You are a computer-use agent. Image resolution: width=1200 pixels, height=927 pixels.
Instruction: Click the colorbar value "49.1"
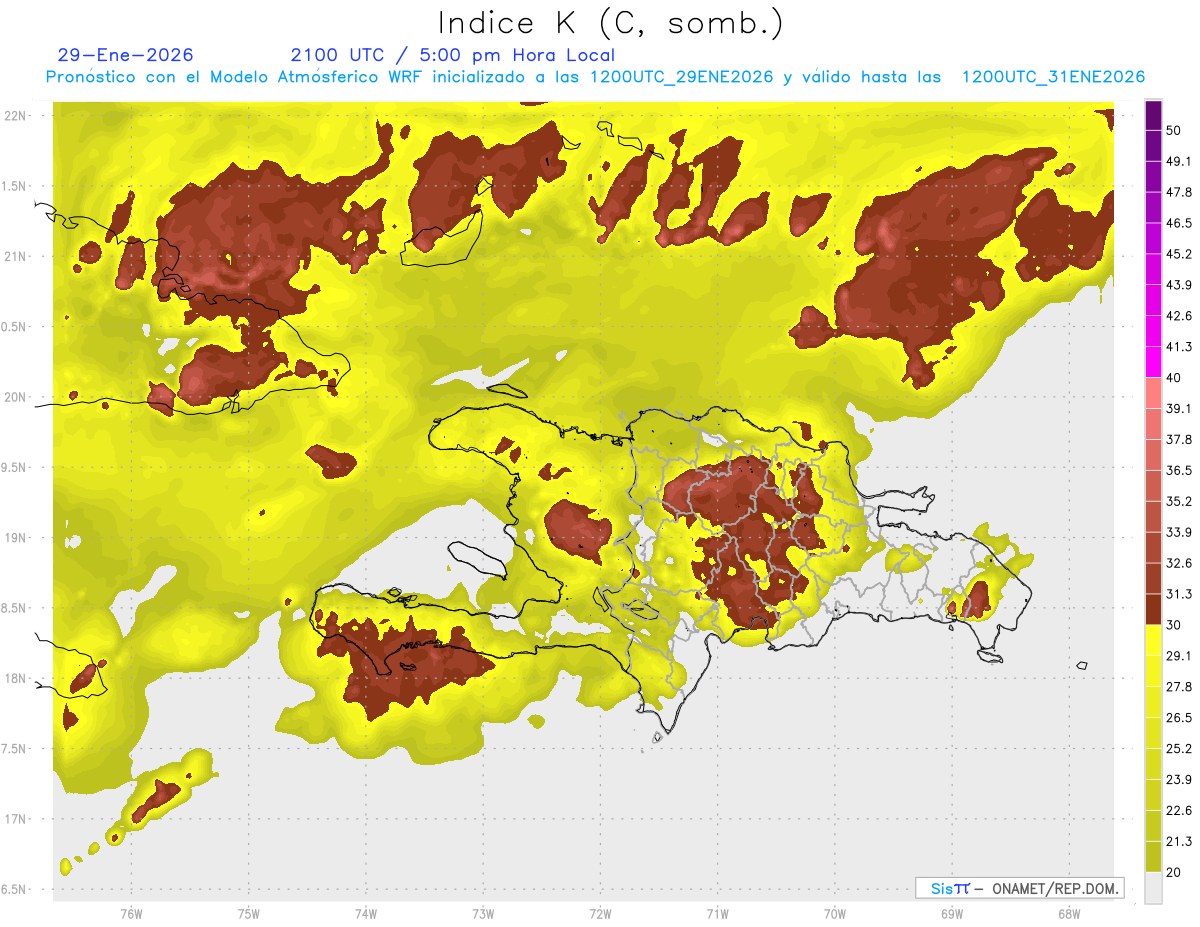(x=1178, y=161)
